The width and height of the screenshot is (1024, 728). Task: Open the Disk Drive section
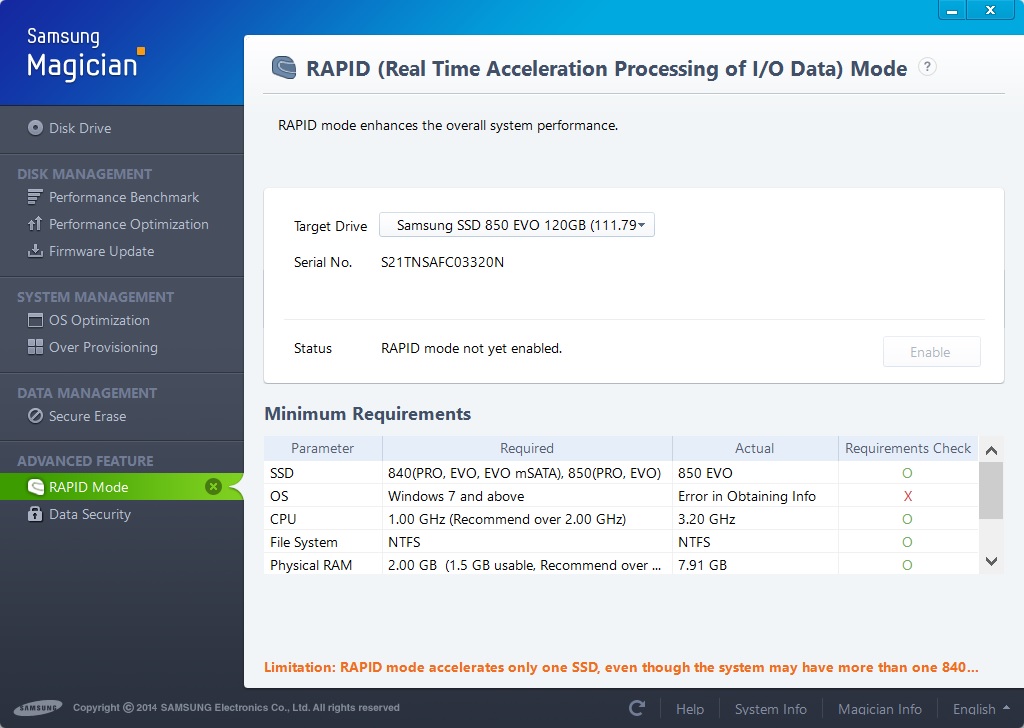coord(80,128)
